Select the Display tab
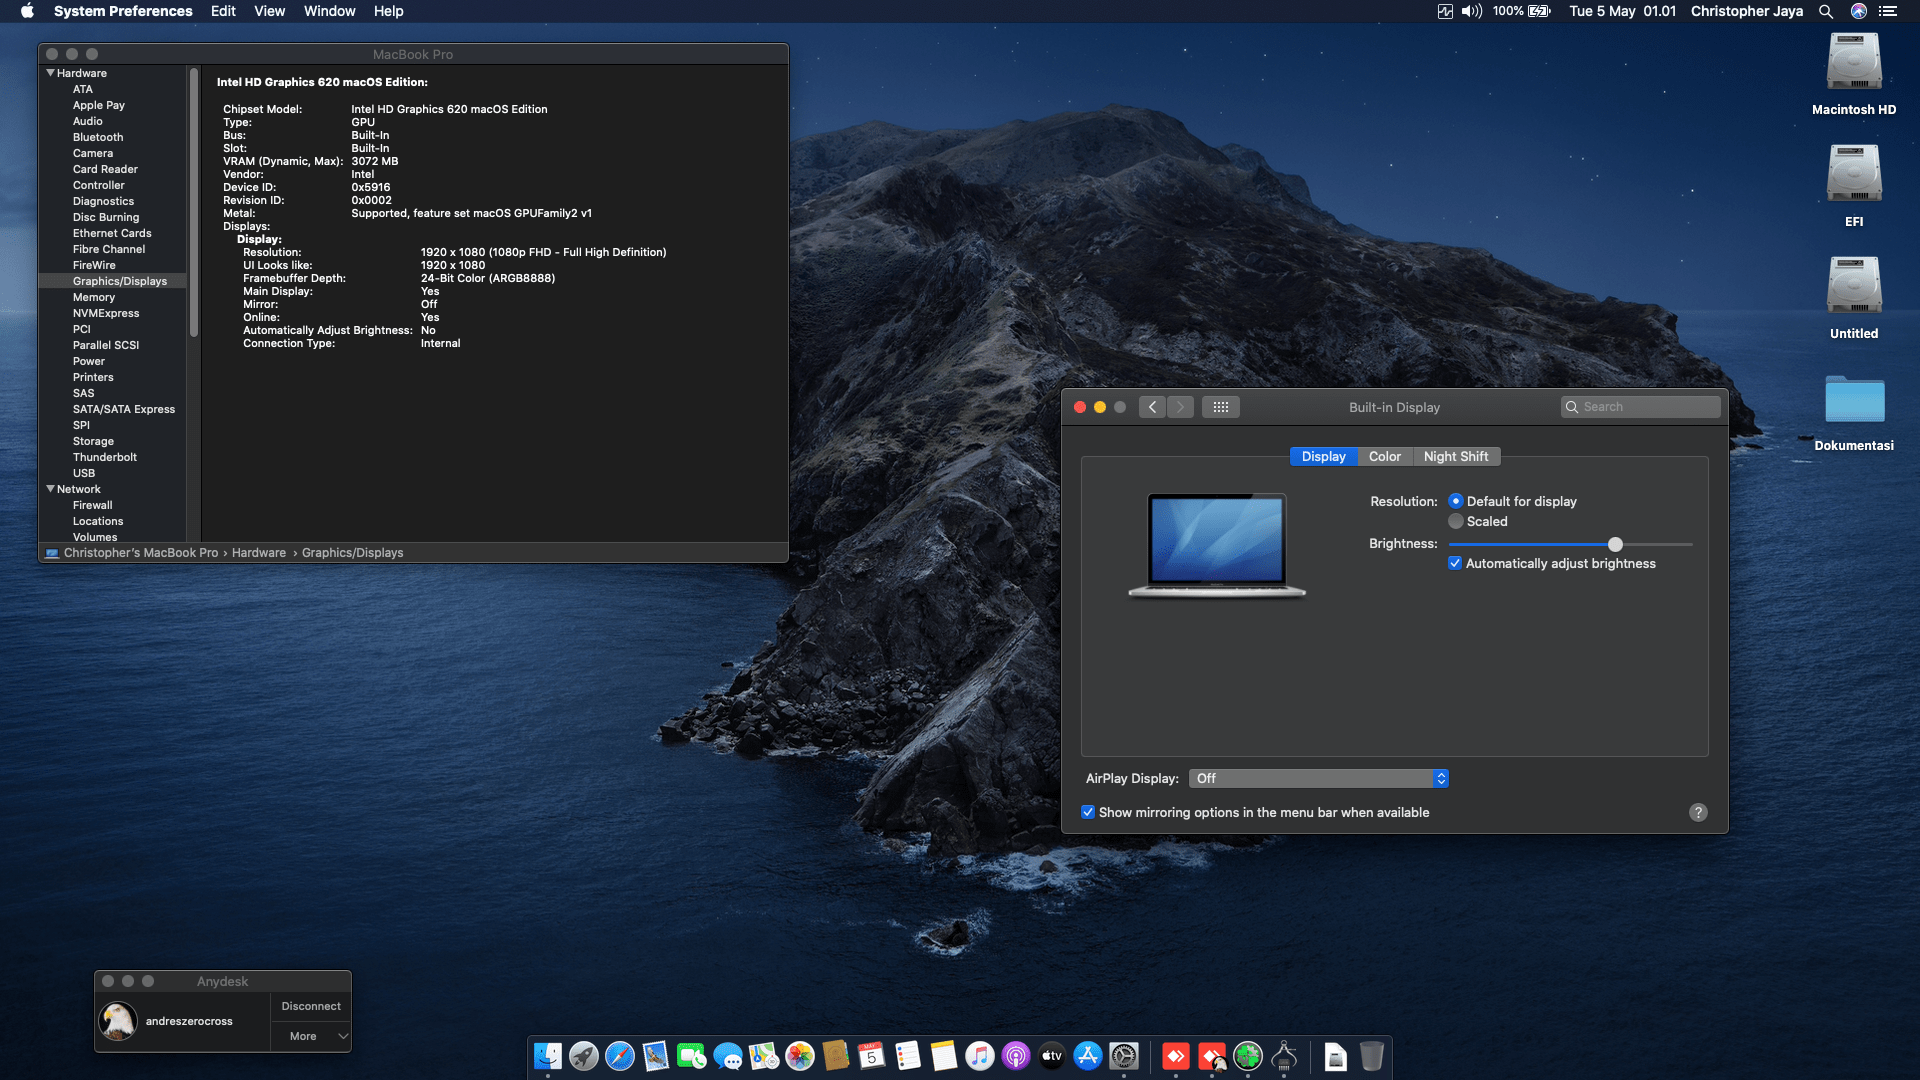This screenshot has width=1920, height=1080. (x=1323, y=456)
